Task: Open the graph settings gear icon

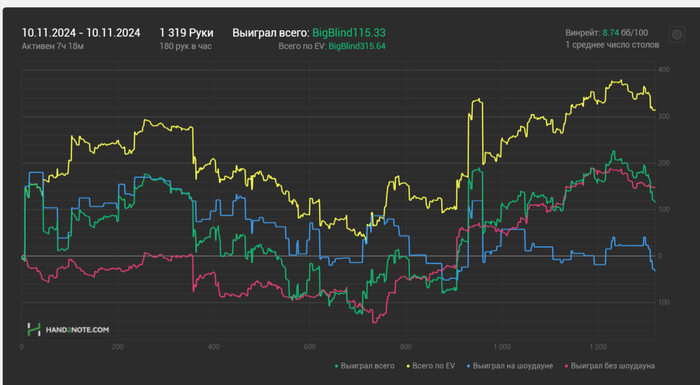Action: coord(677,34)
